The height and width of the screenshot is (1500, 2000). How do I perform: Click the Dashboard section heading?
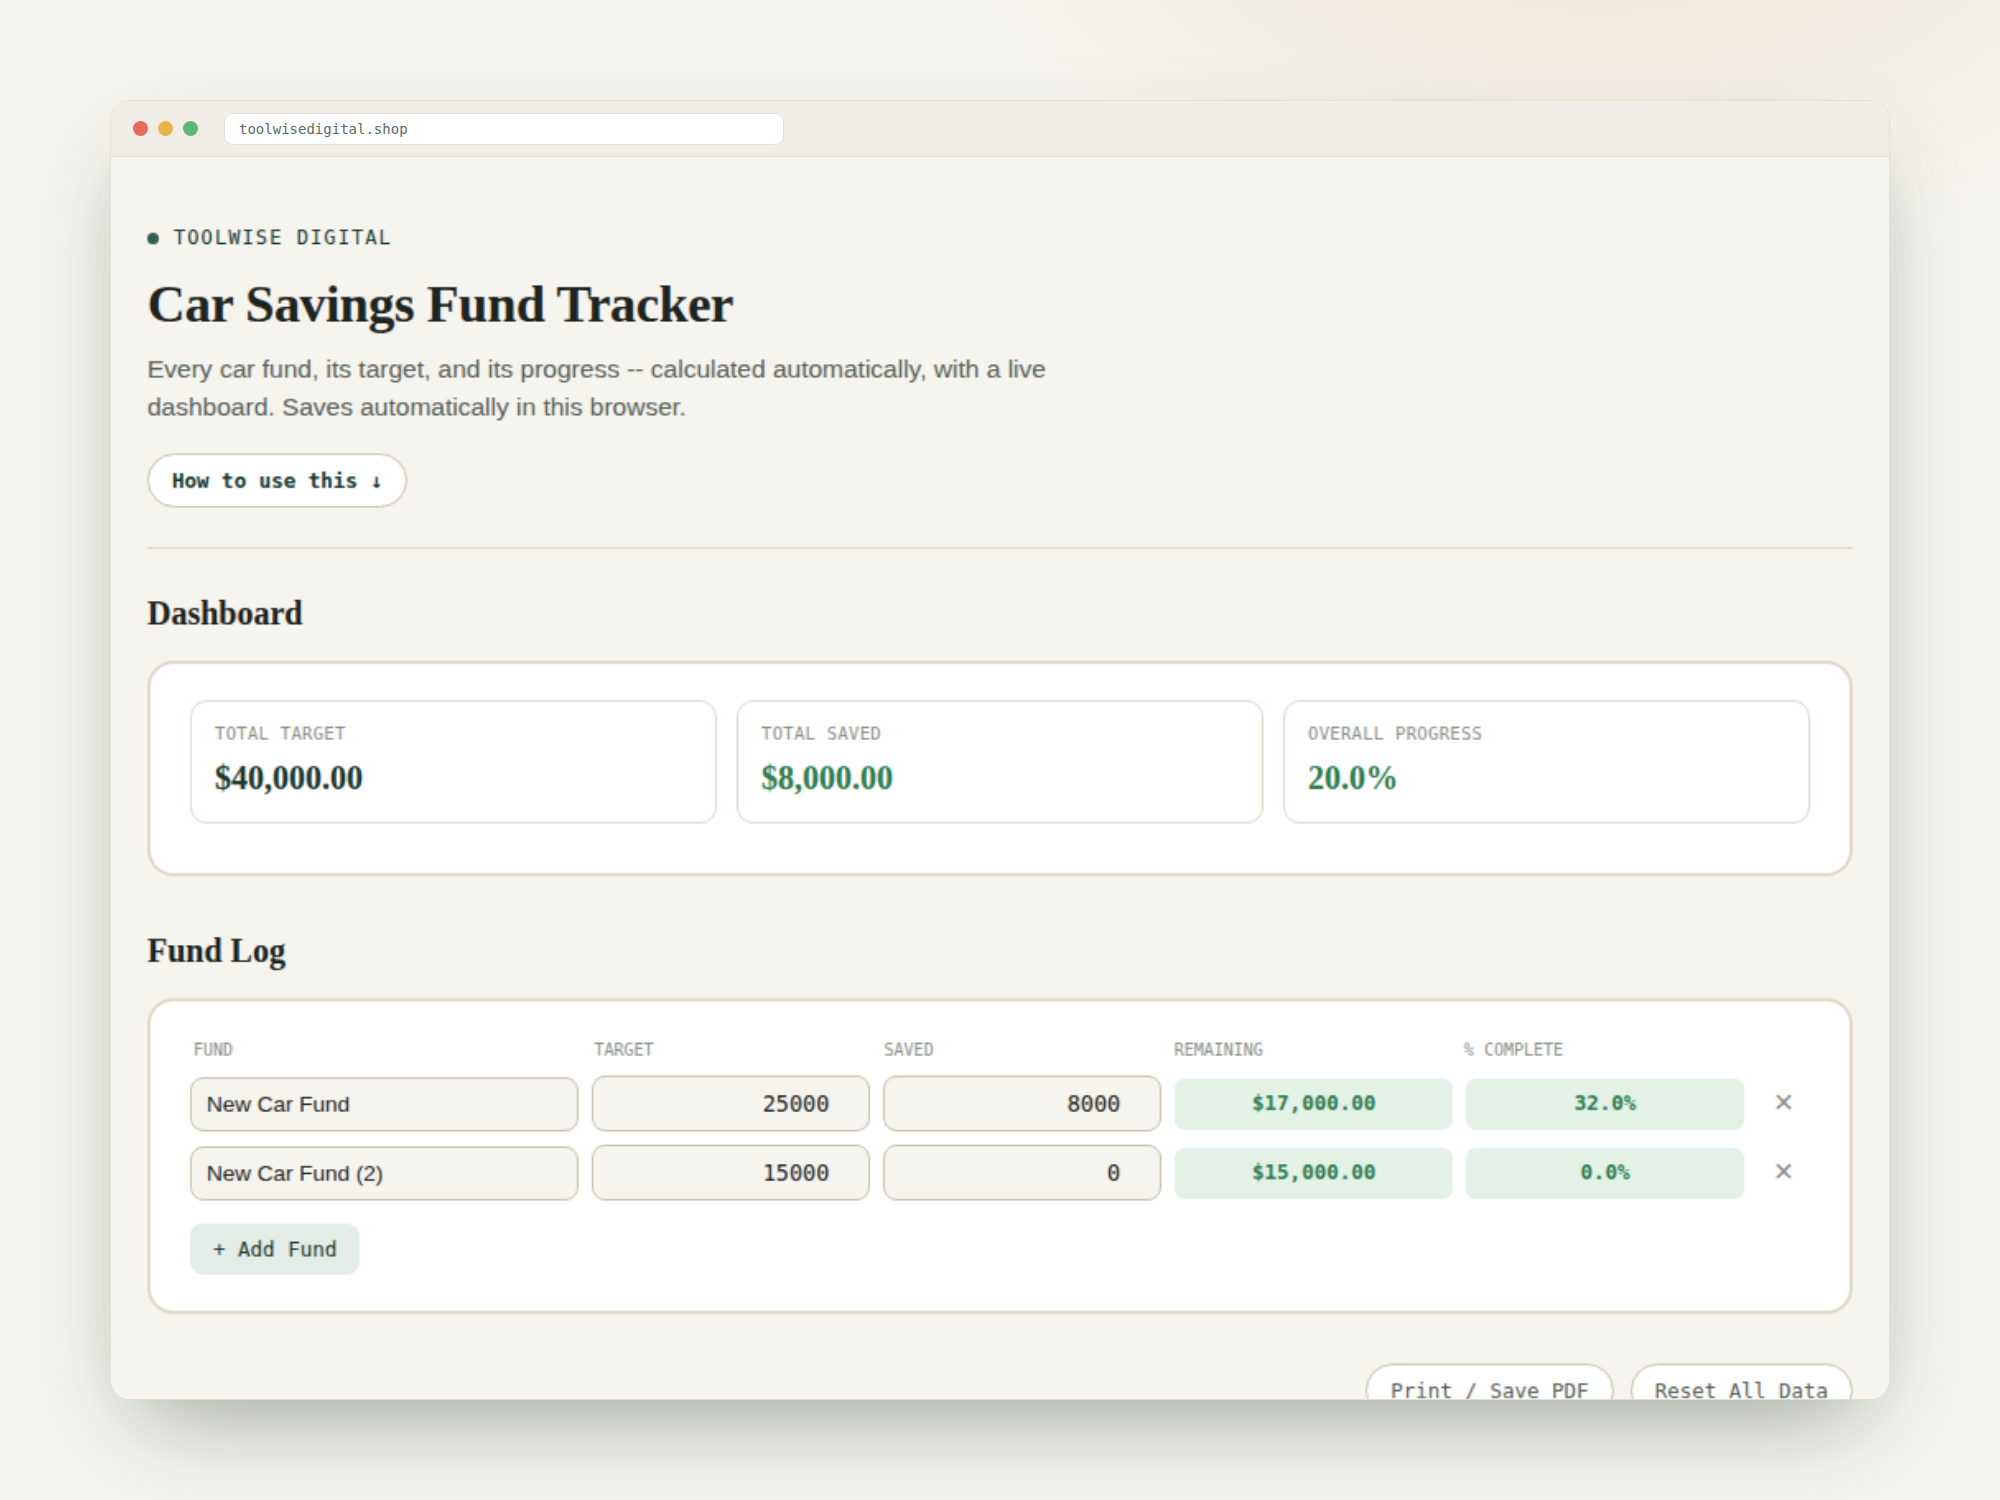pos(225,613)
